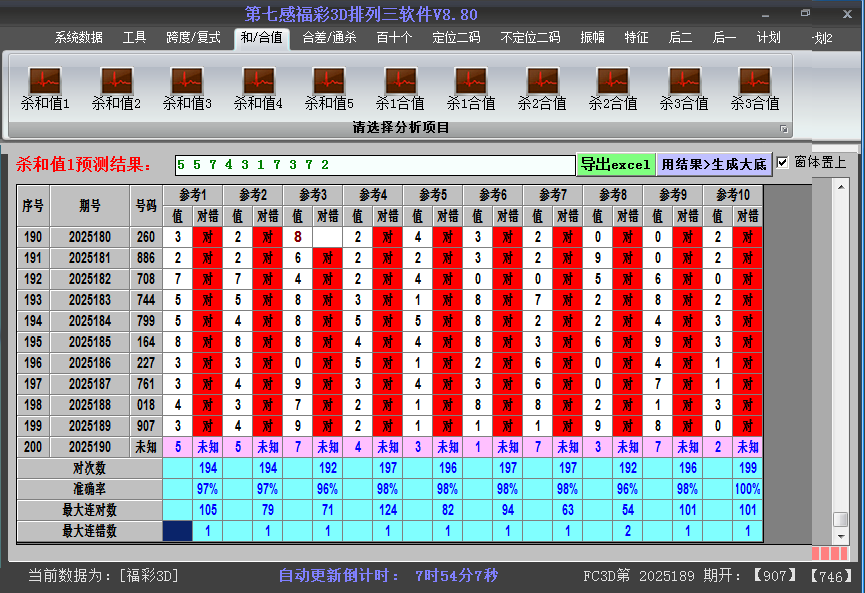
Task: Click the 期号 column header
Action: (90, 206)
